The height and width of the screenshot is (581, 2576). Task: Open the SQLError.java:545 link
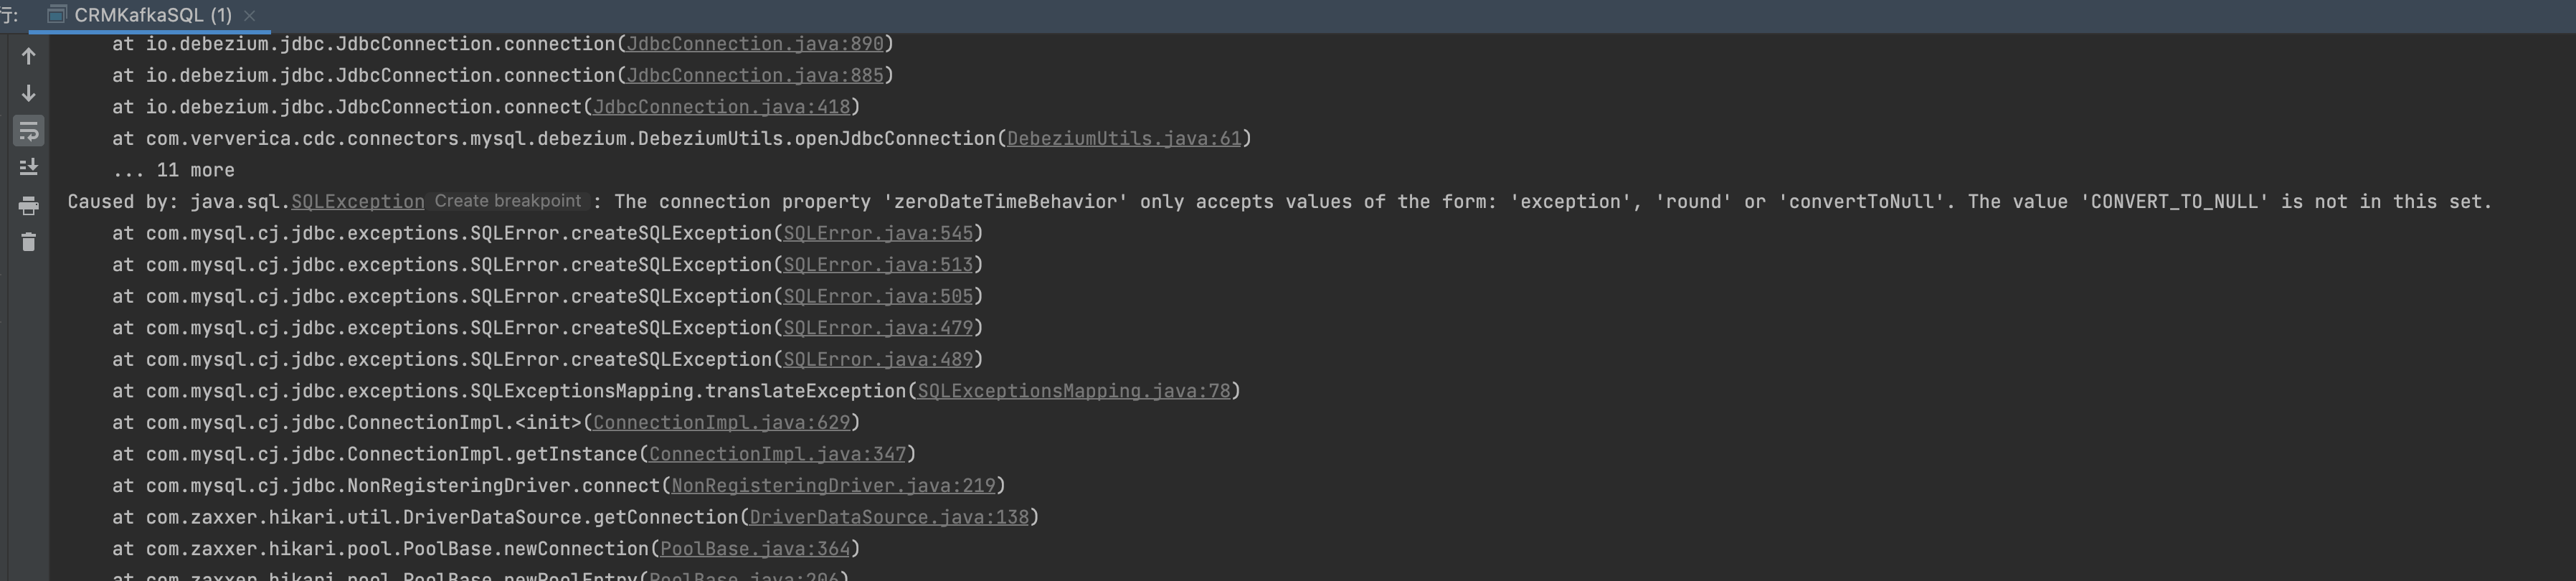click(x=878, y=233)
